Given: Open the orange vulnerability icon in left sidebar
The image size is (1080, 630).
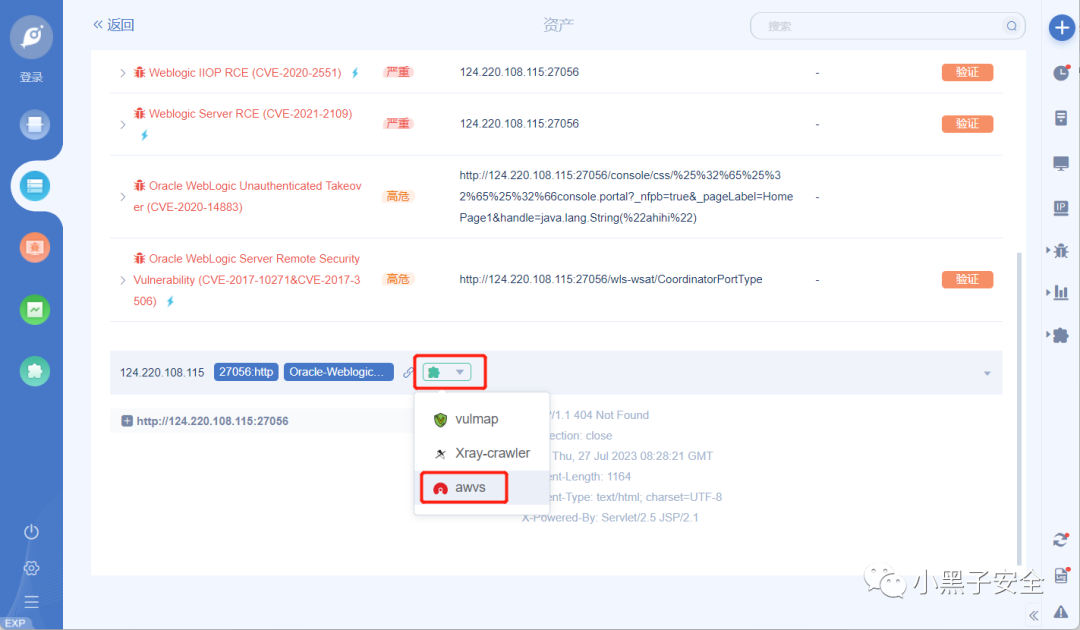Looking at the screenshot, I should tap(34, 248).
